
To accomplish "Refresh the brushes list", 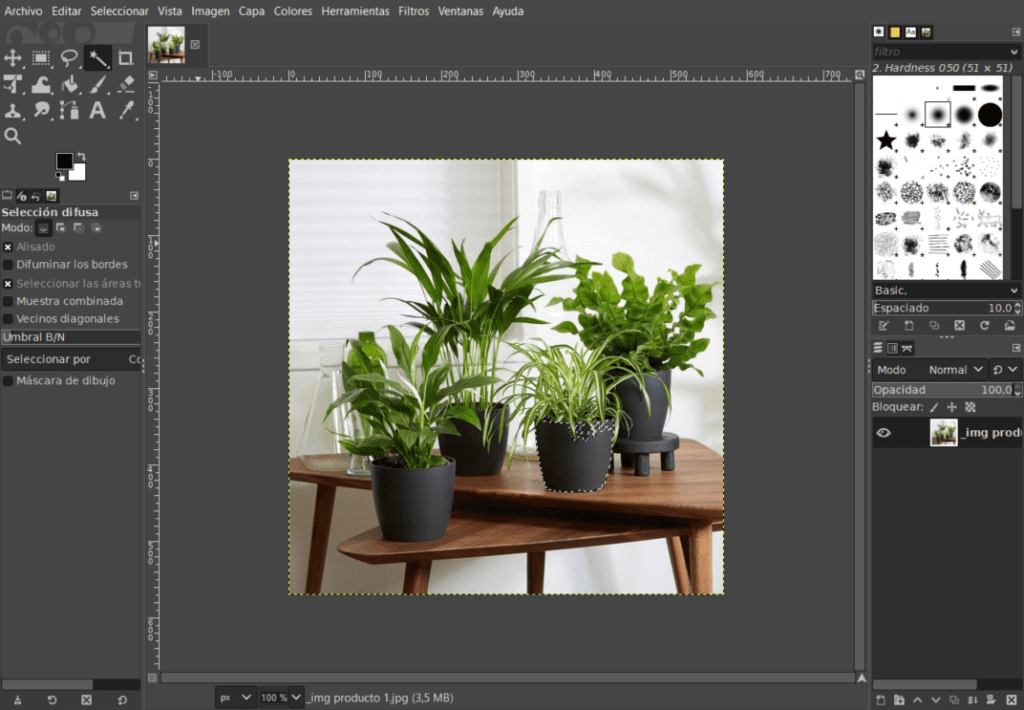I will (x=984, y=325).
